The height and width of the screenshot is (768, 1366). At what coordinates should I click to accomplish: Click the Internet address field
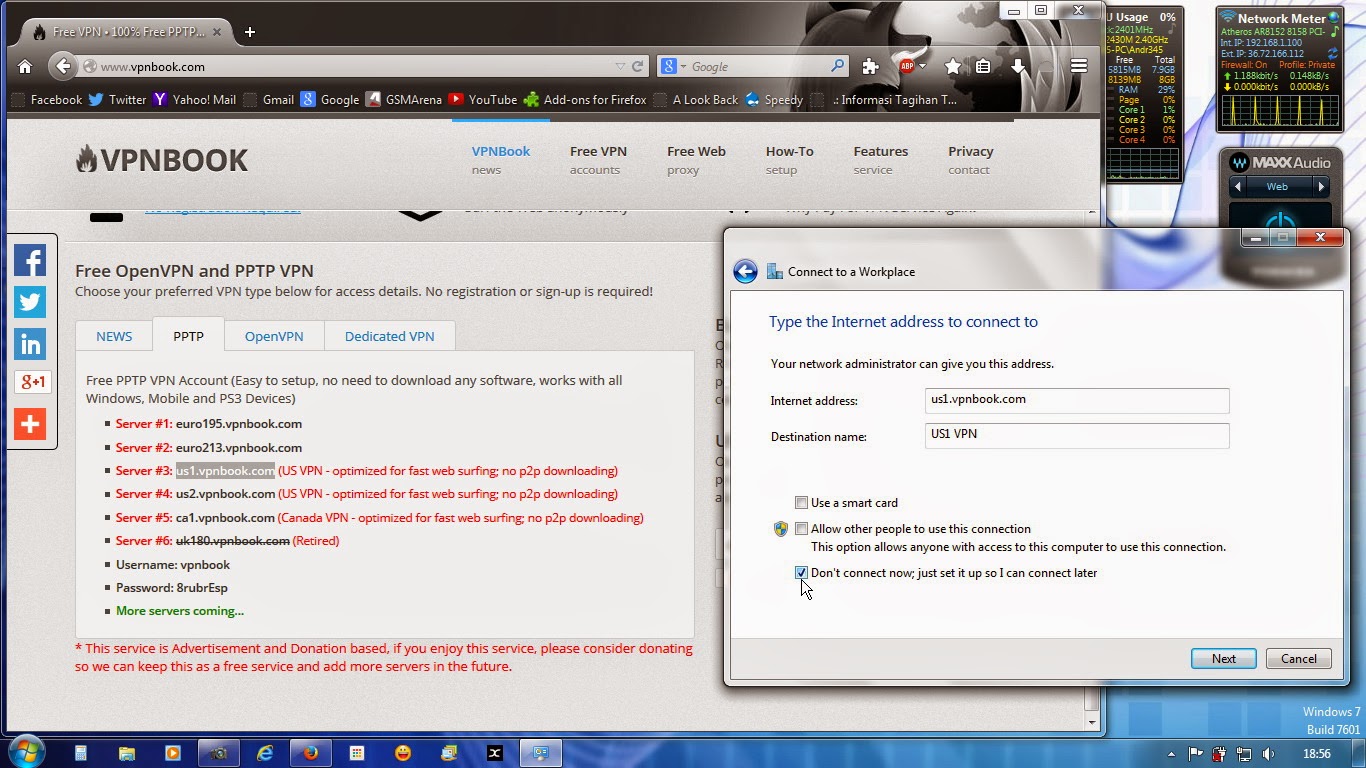pos(1077,400)
